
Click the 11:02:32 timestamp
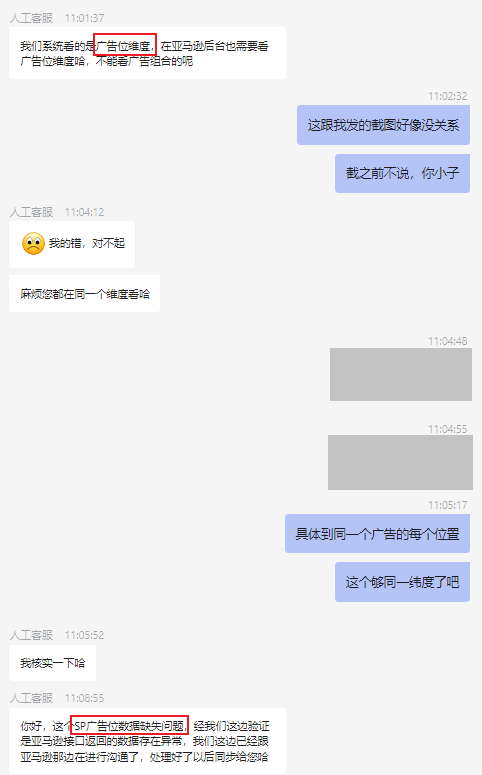click(x=447, y=96)
